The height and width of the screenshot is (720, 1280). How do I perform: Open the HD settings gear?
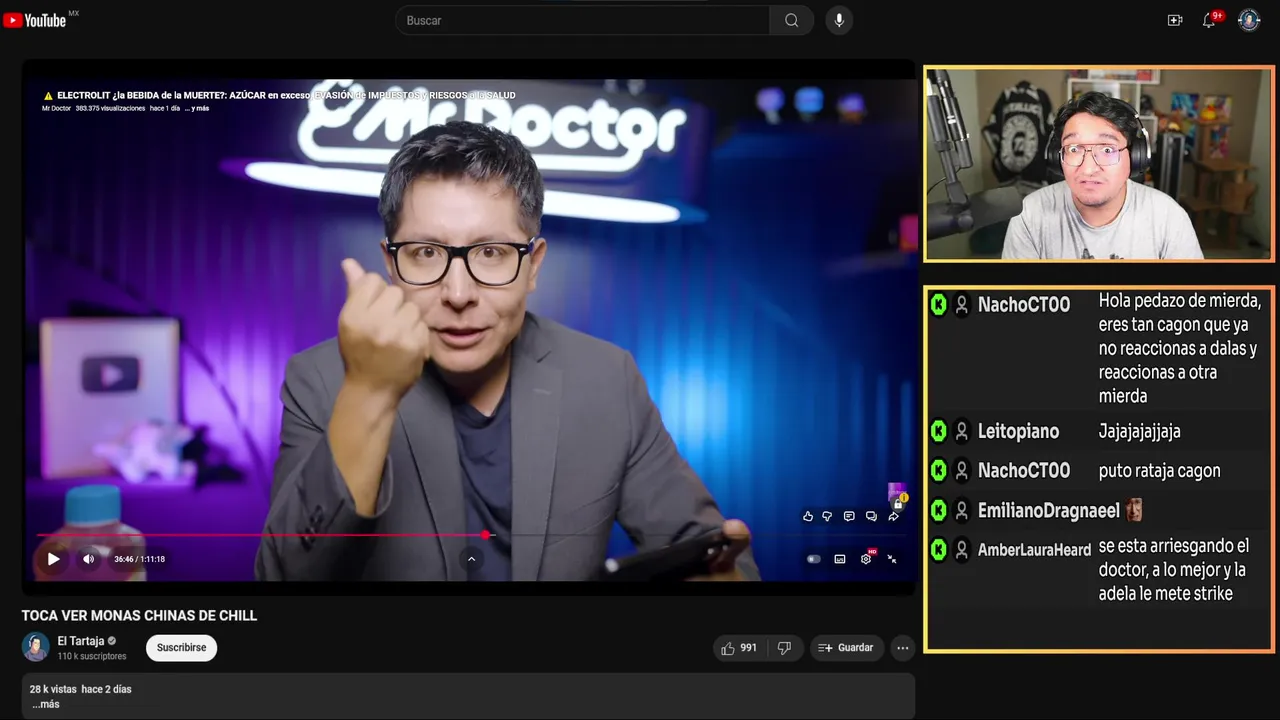[x=866, y=558]
